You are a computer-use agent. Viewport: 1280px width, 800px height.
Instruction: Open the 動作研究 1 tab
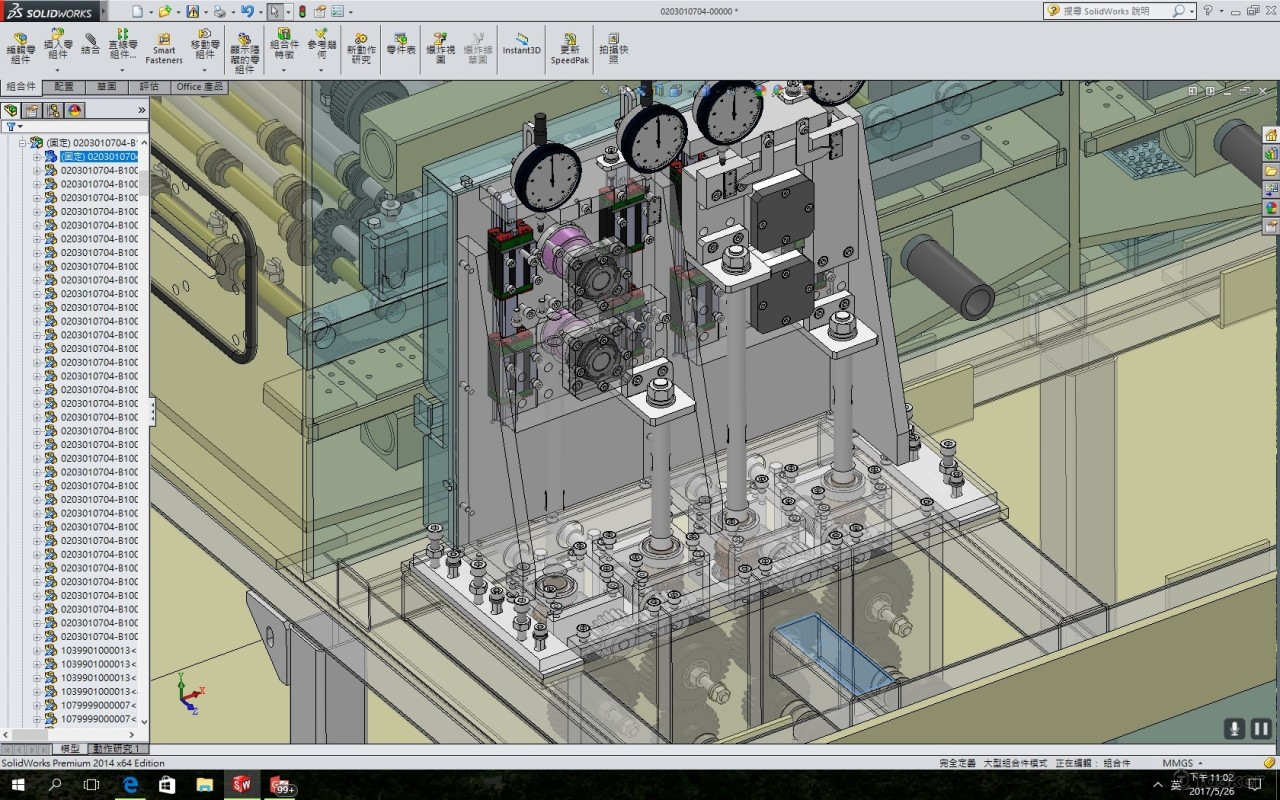[x=118, y=748]
